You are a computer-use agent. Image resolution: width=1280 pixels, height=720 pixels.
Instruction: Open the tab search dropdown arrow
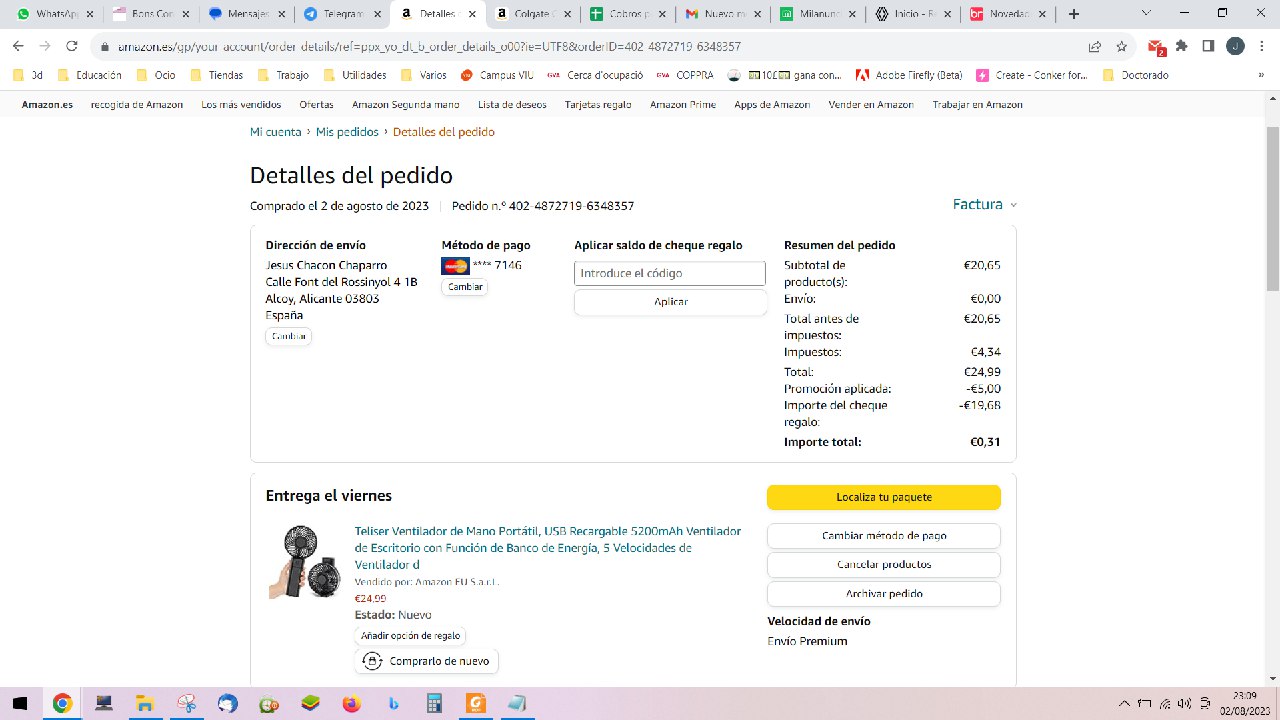pos(1146,14)
